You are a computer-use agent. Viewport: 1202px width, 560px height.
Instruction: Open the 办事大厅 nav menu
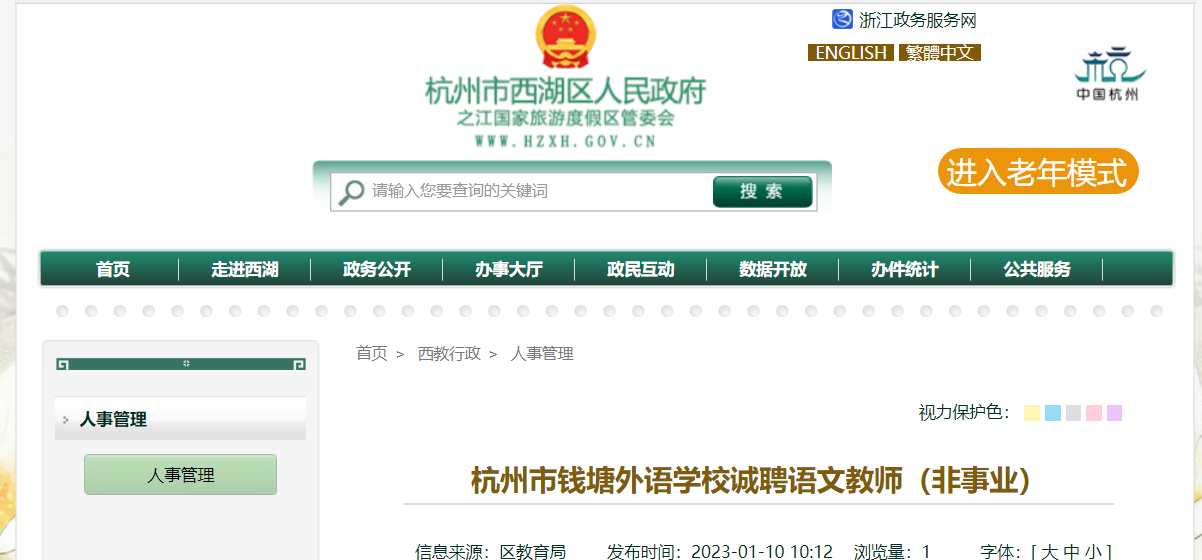point(509,270)
